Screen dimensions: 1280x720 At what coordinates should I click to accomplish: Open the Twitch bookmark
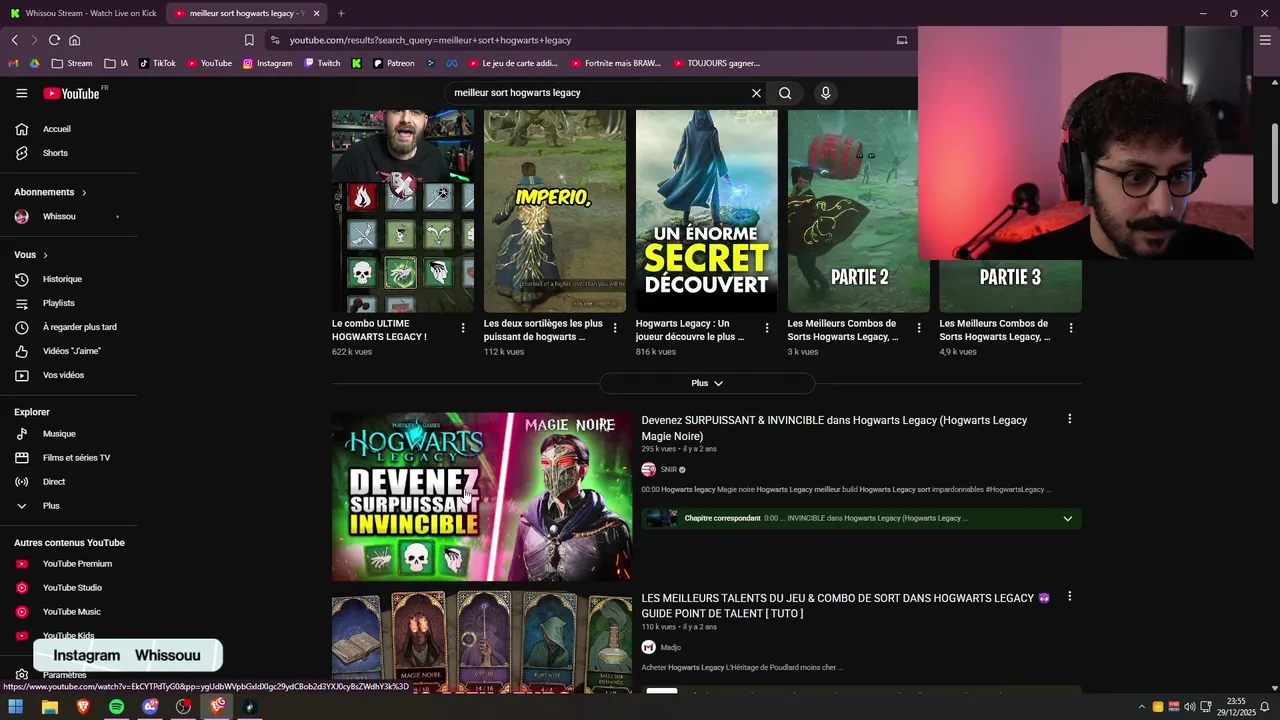tap(322, 63)
